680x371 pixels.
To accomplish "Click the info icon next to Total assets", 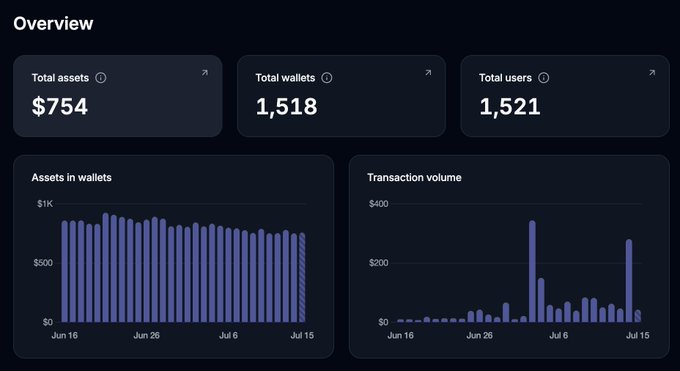I will [x=101, y=78].
